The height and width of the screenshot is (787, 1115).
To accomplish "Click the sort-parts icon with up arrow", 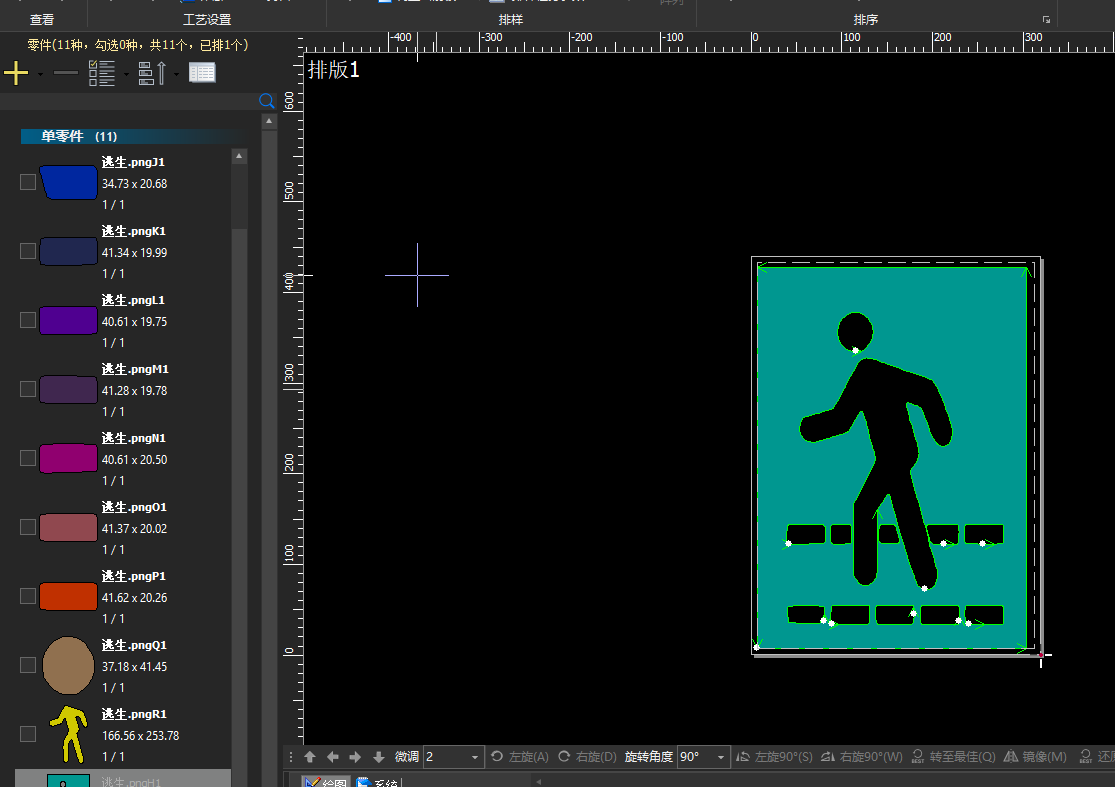I will 151,73.
